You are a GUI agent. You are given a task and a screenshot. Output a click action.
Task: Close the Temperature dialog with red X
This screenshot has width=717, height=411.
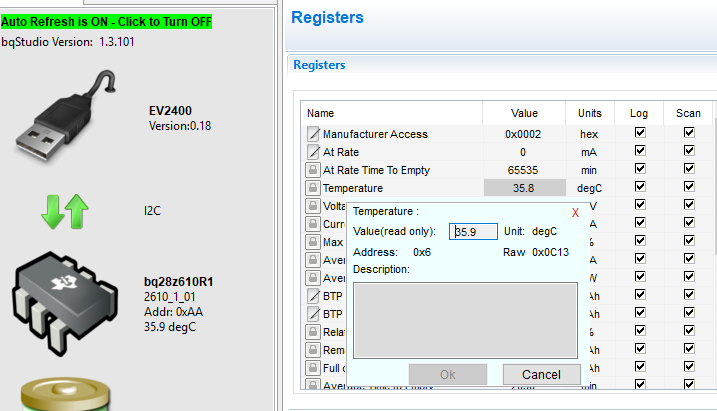(x=575, y=212)
